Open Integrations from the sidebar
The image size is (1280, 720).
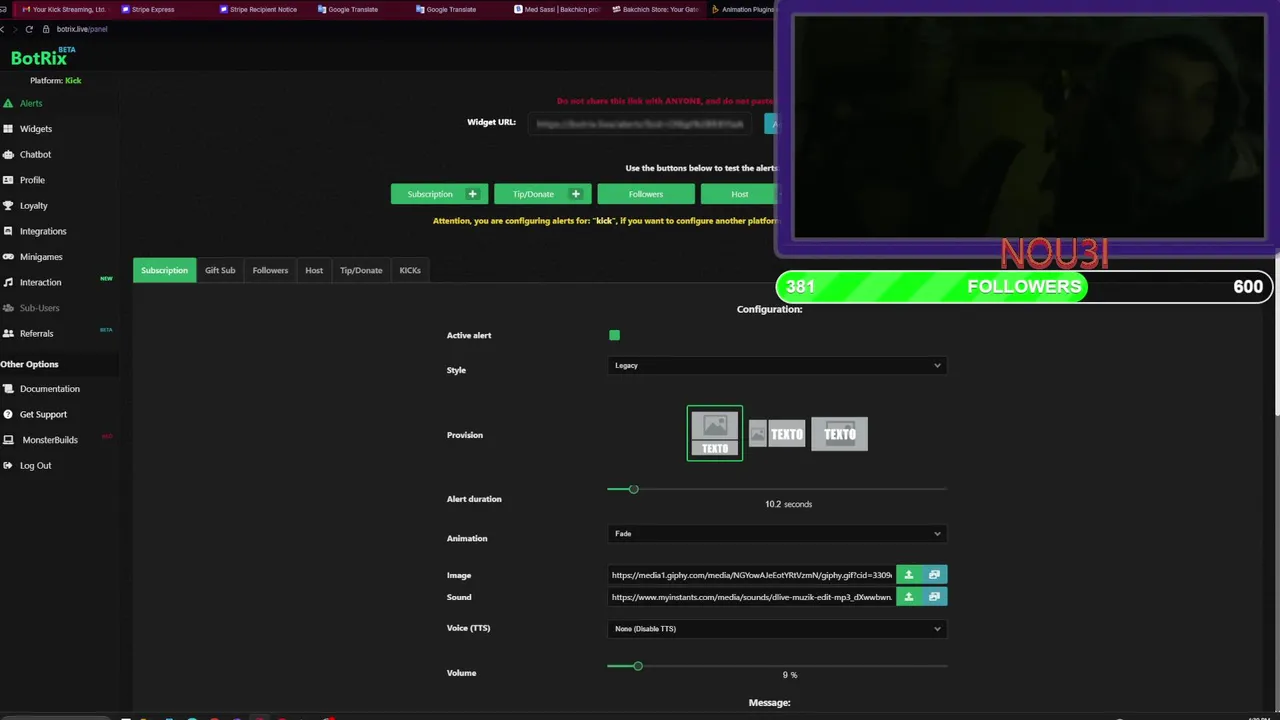tap(43, 231)
